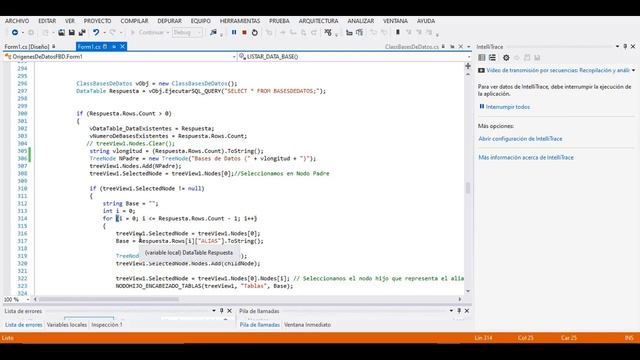Open the Lista de errores options dropdown
This screenshot has width=640, height=360.
coord(214,311)
